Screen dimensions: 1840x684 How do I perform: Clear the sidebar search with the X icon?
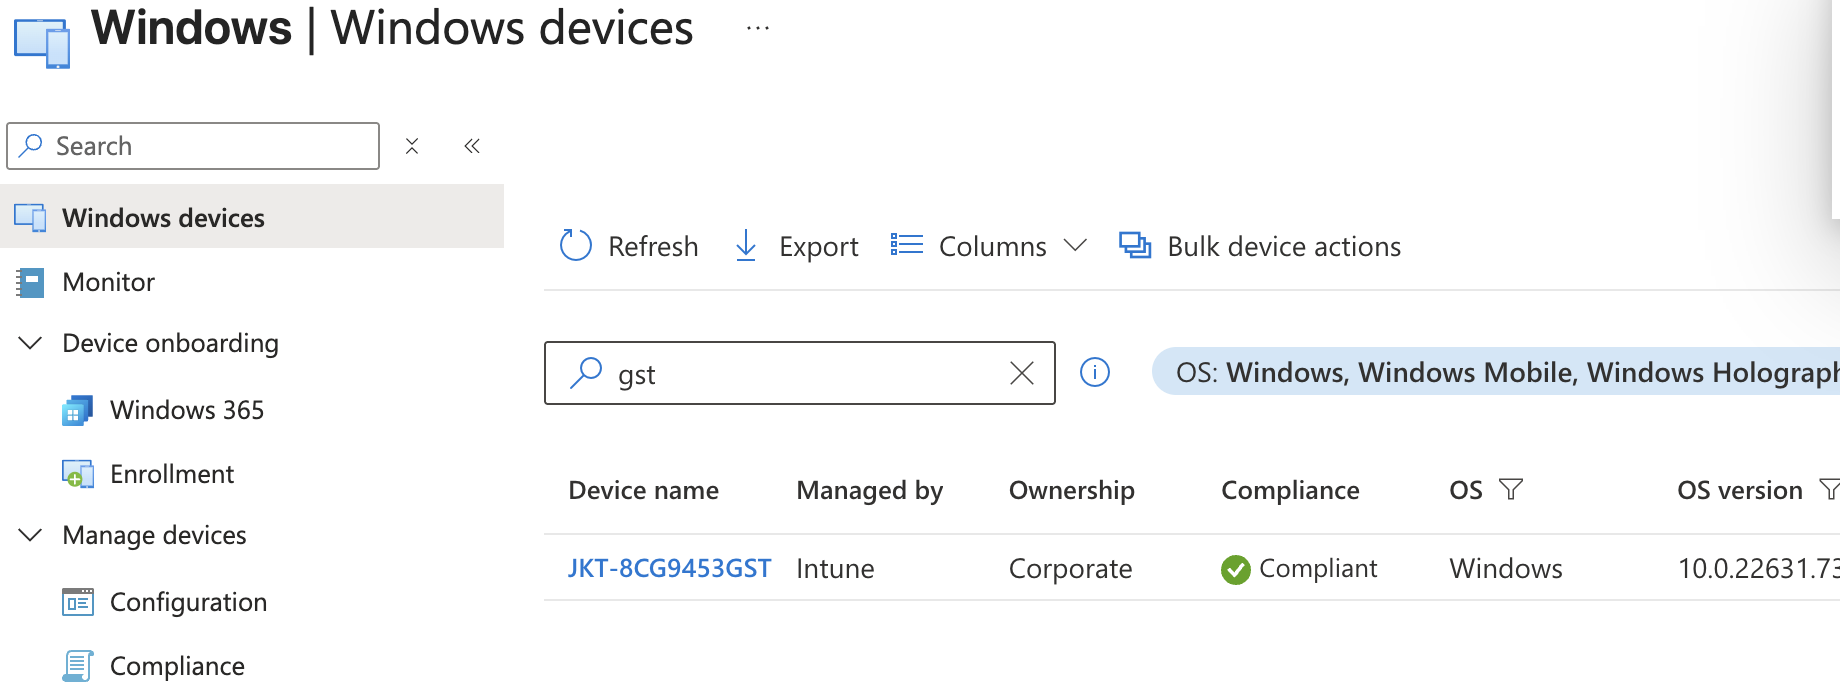coord(412,146)
